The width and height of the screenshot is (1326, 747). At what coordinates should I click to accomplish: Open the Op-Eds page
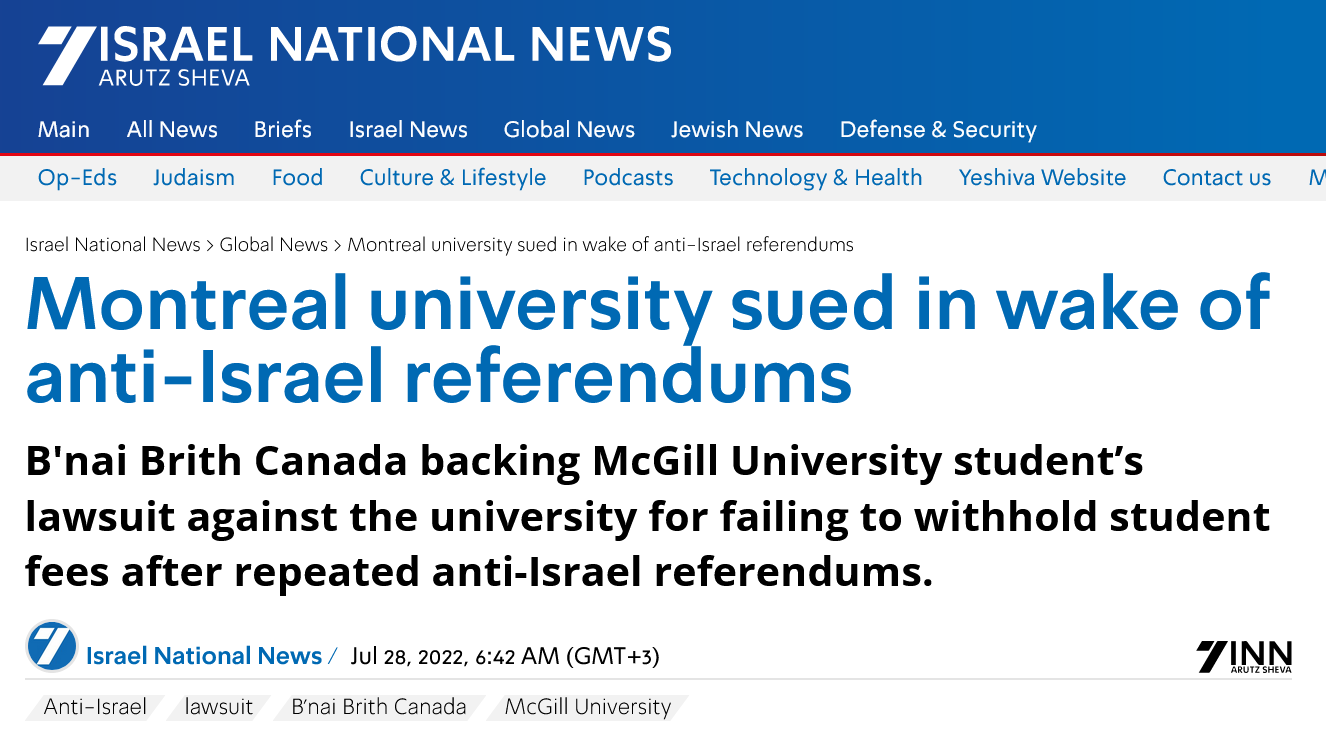(x=77, y=178)
